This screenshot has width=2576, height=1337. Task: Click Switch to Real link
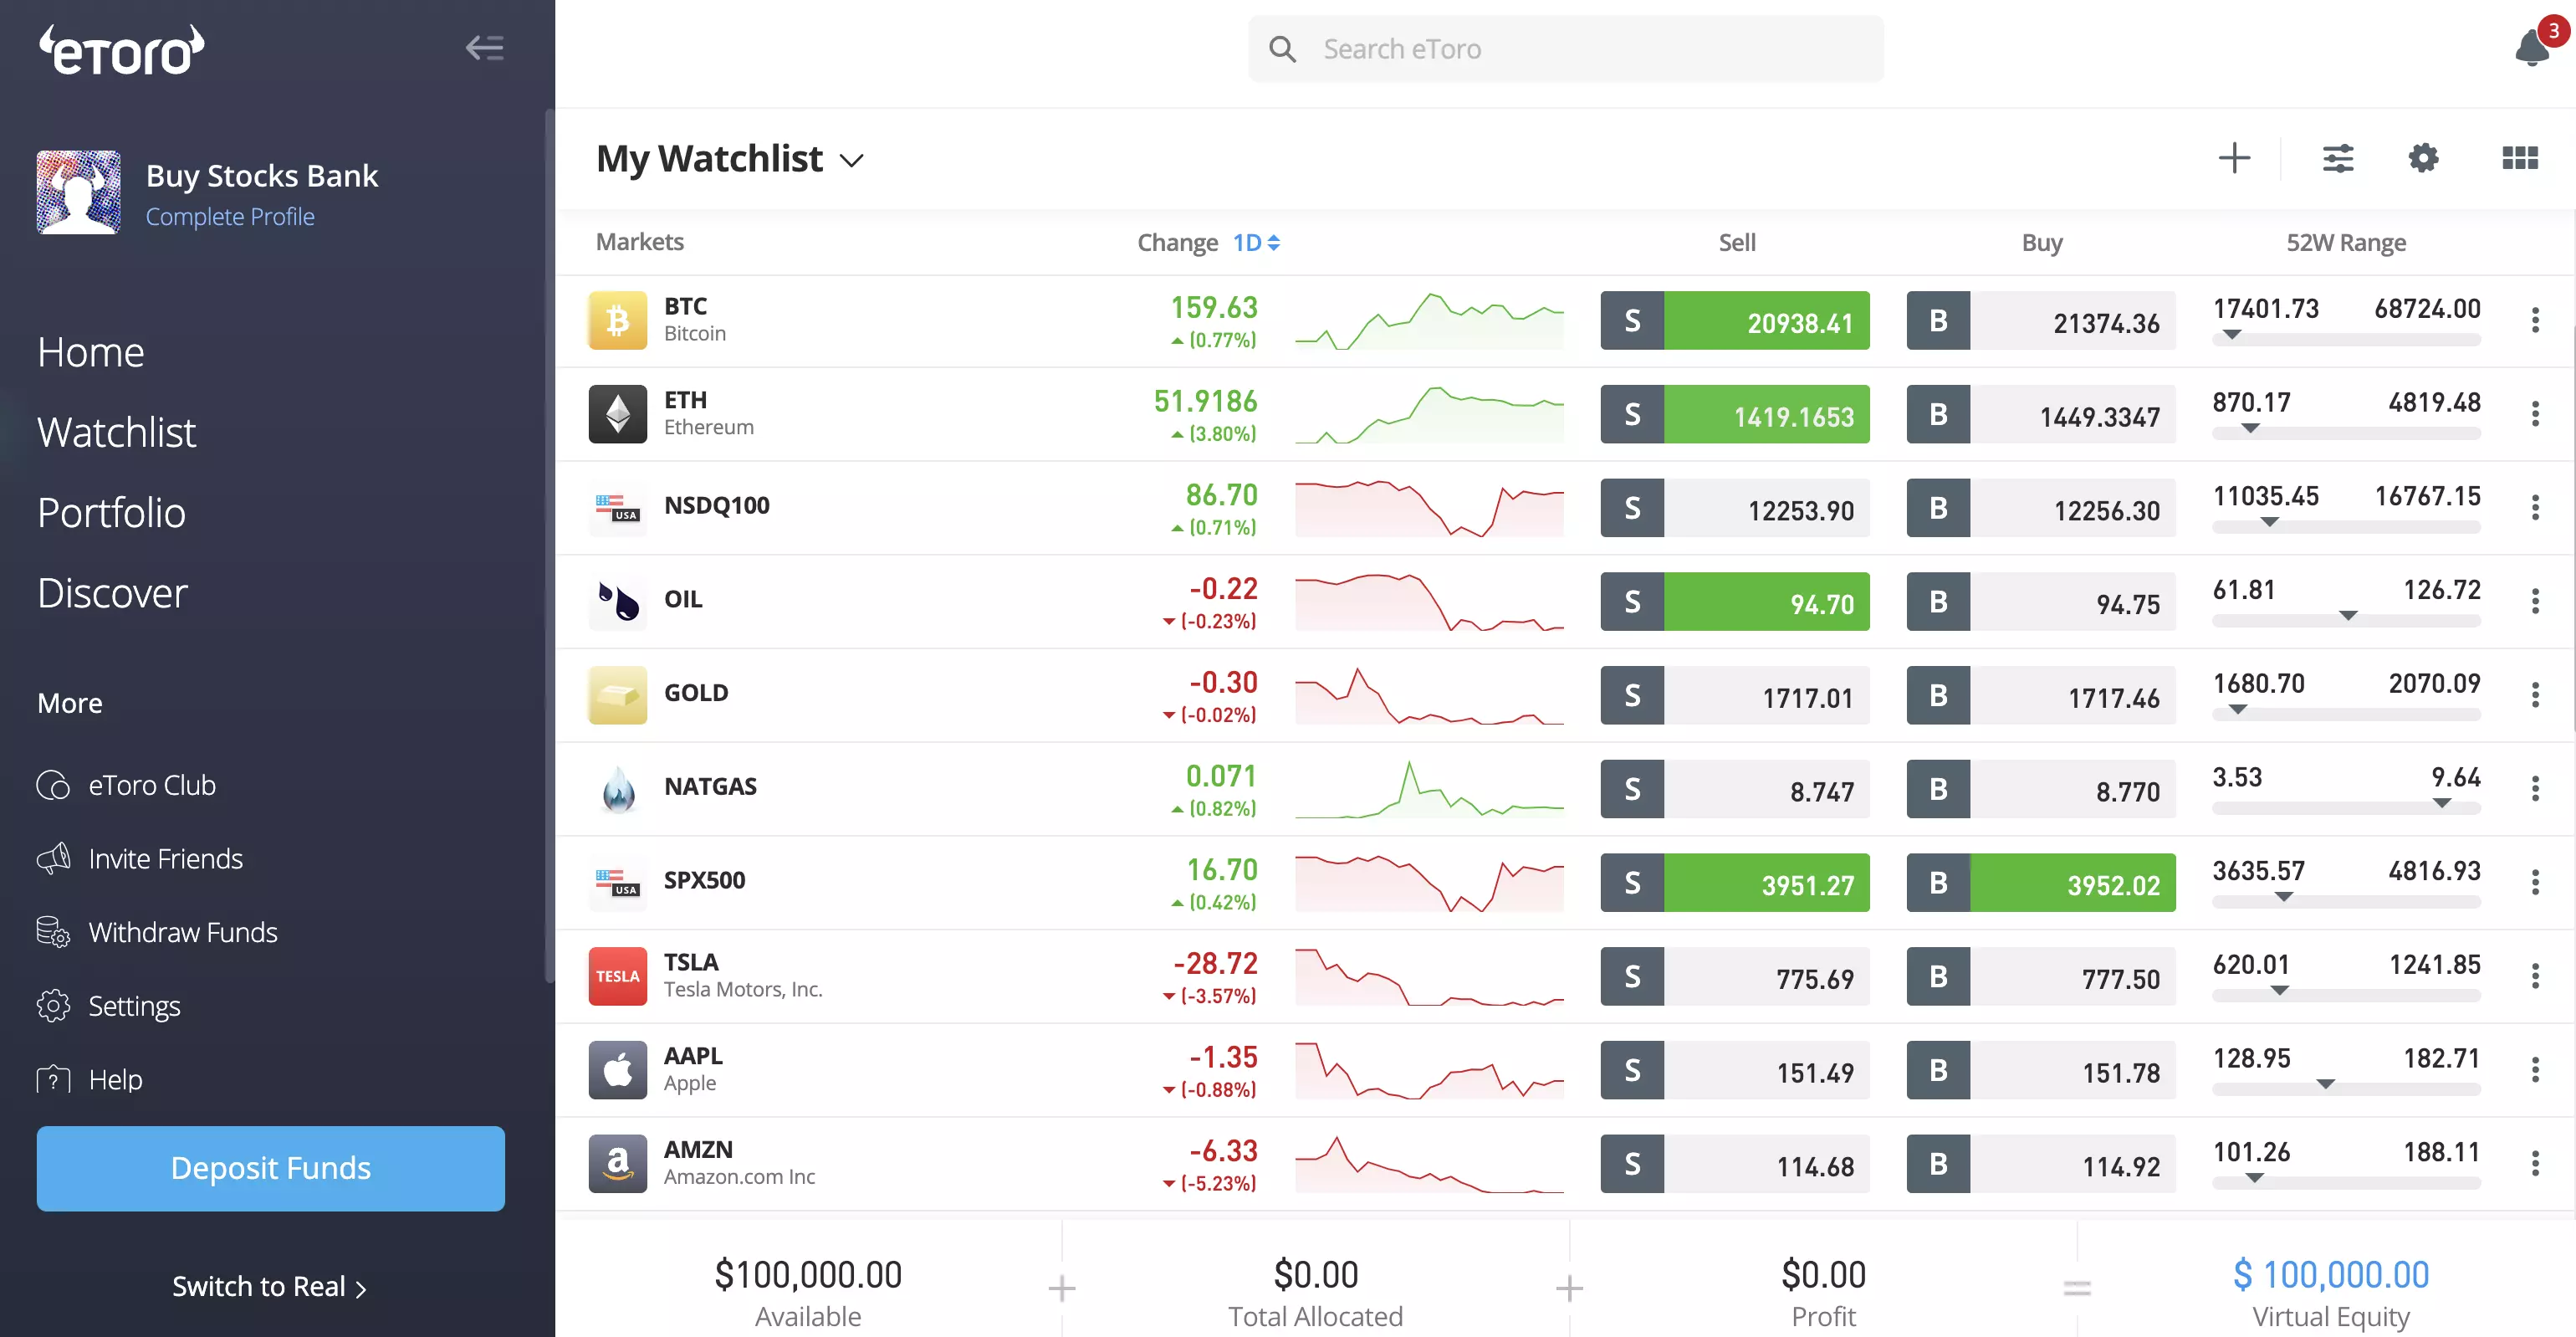pos(270,1286)
